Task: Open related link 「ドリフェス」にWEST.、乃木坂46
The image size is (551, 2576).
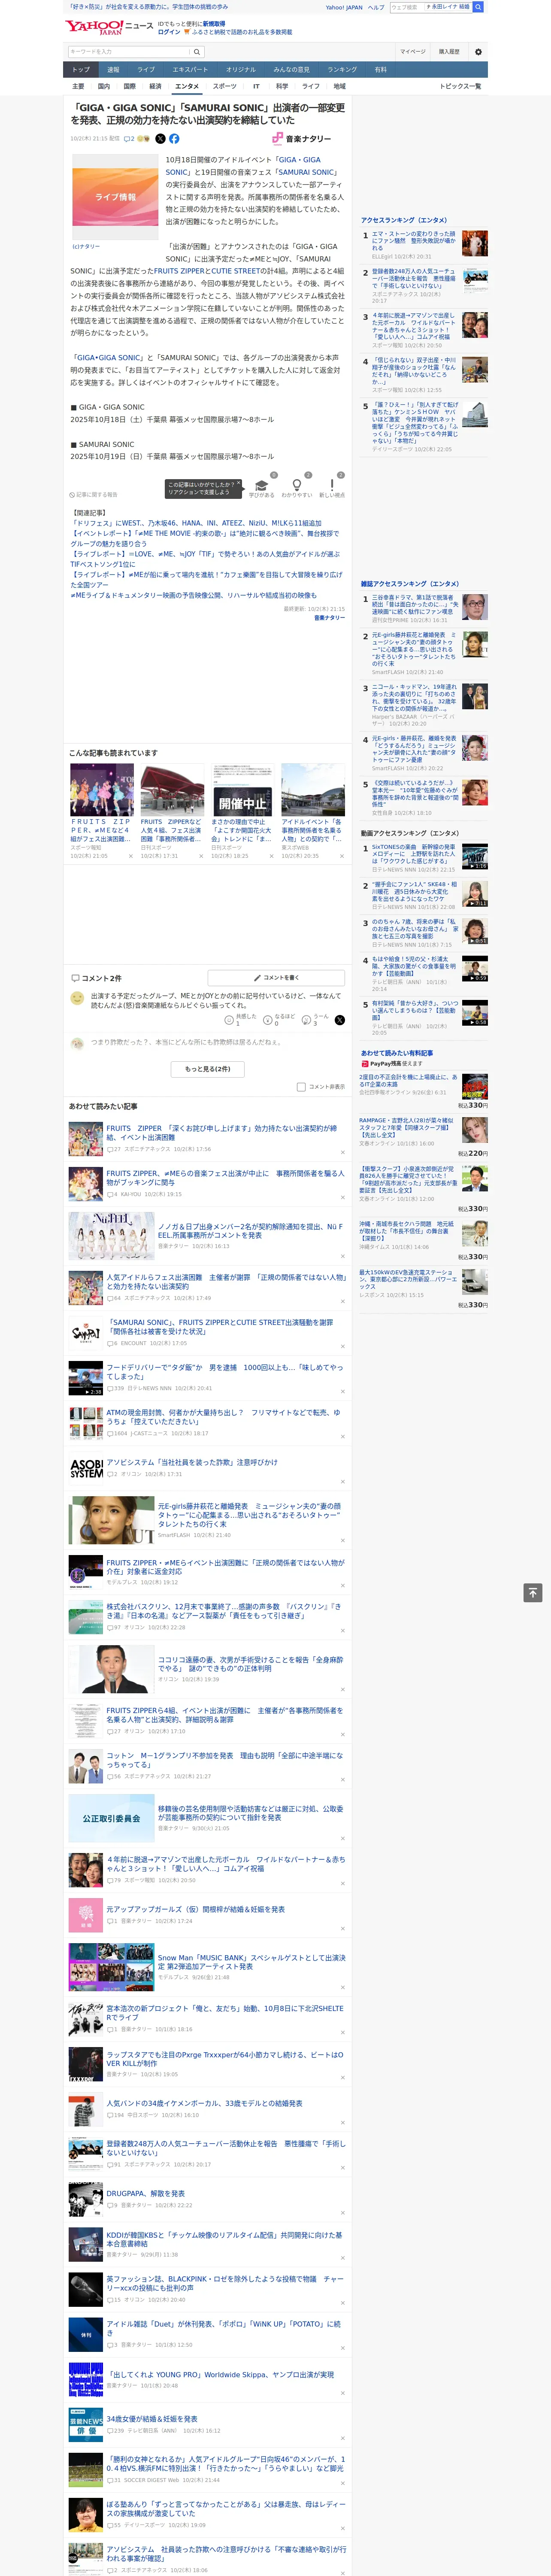Action: tap(196, 523)
